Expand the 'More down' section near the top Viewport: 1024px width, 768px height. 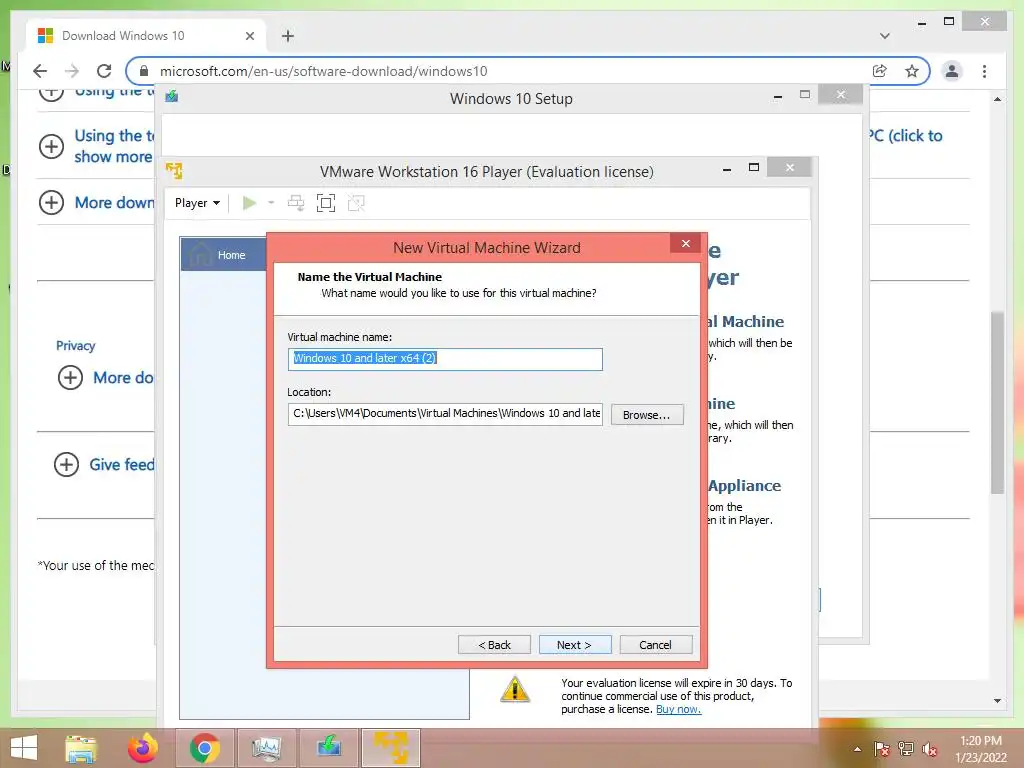pyautogui.click(x=52, y=202)
